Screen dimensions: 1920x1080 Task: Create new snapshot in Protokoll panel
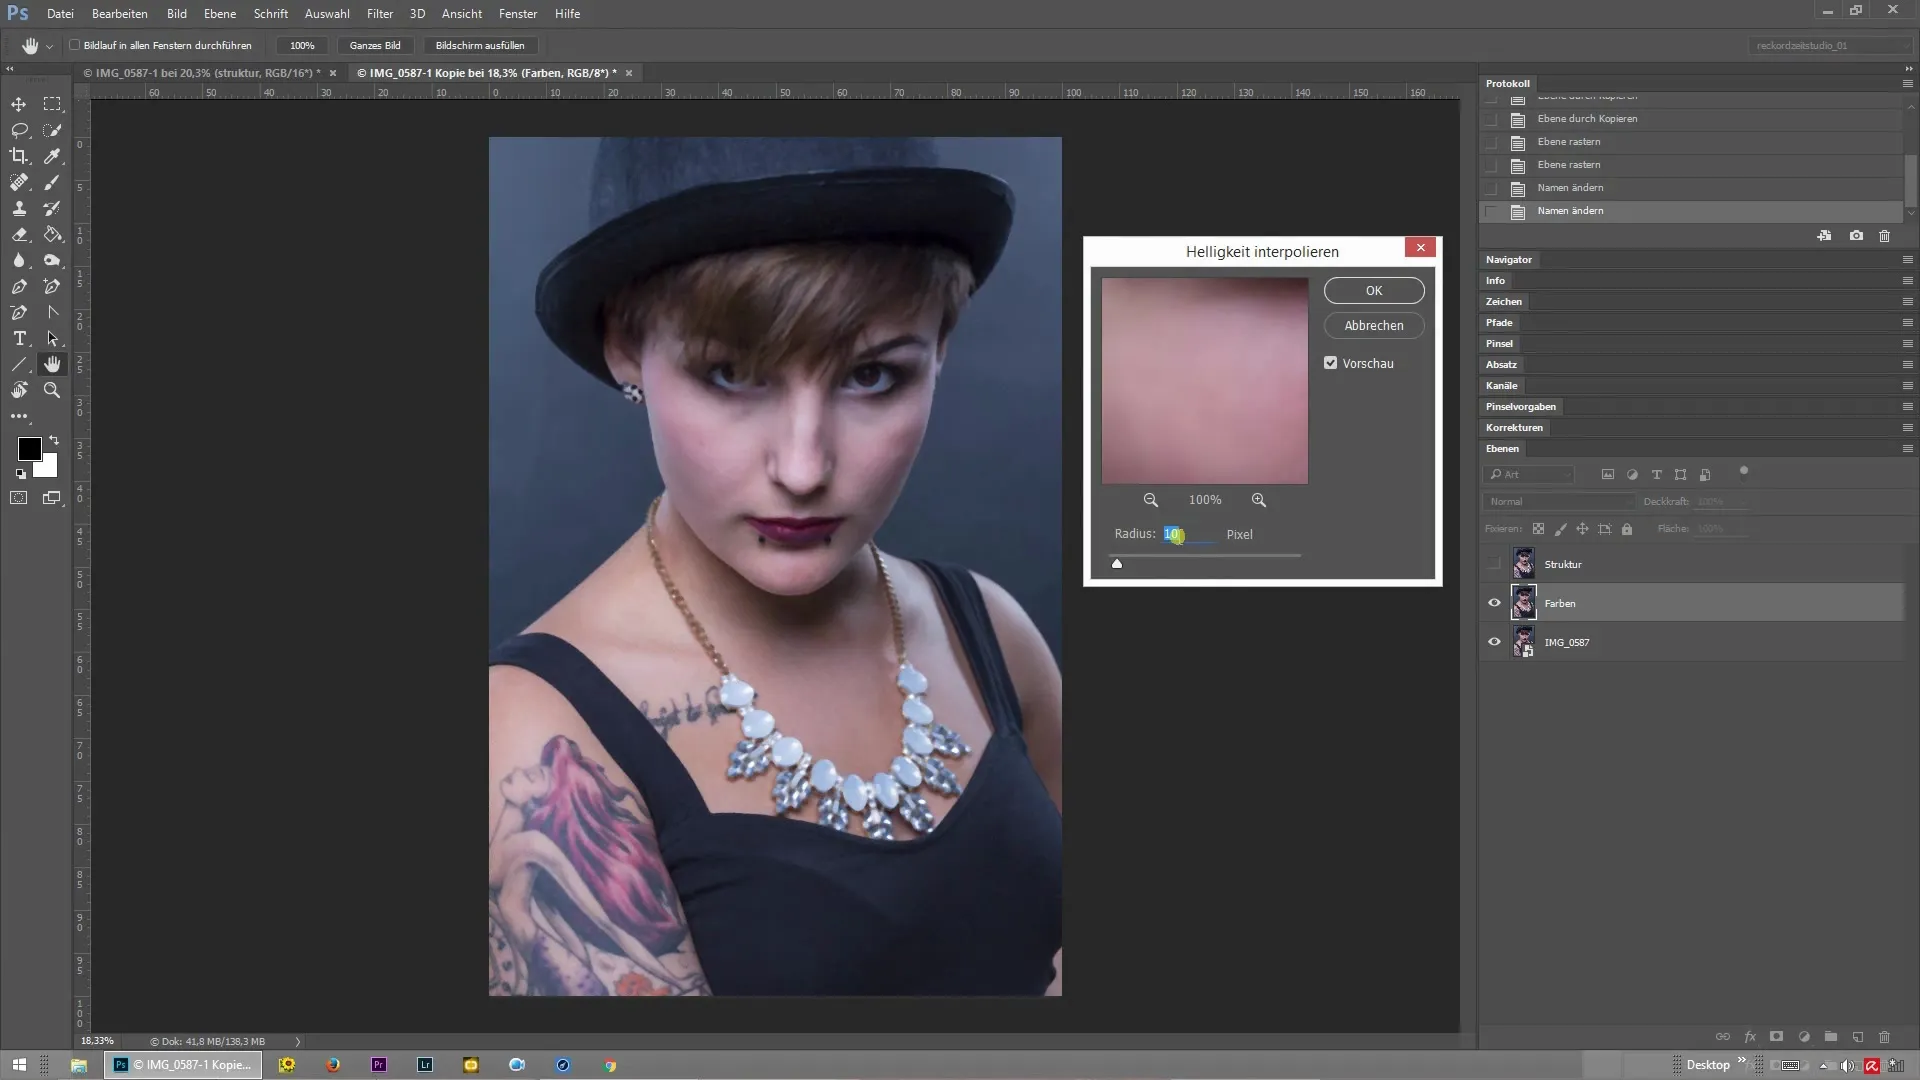click(1856, 236)
